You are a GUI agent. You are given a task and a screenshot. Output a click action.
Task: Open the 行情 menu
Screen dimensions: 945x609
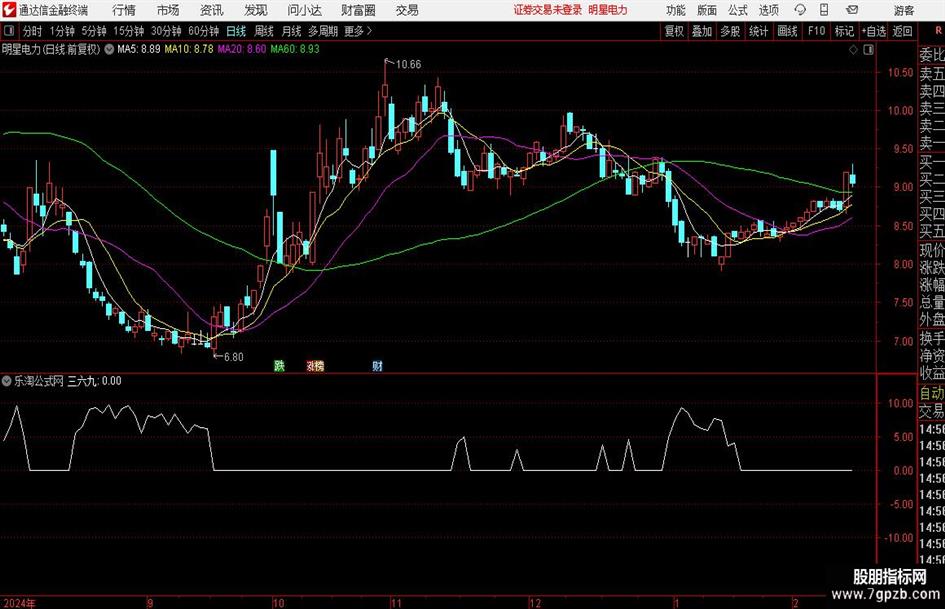click(x=124, y=10)
